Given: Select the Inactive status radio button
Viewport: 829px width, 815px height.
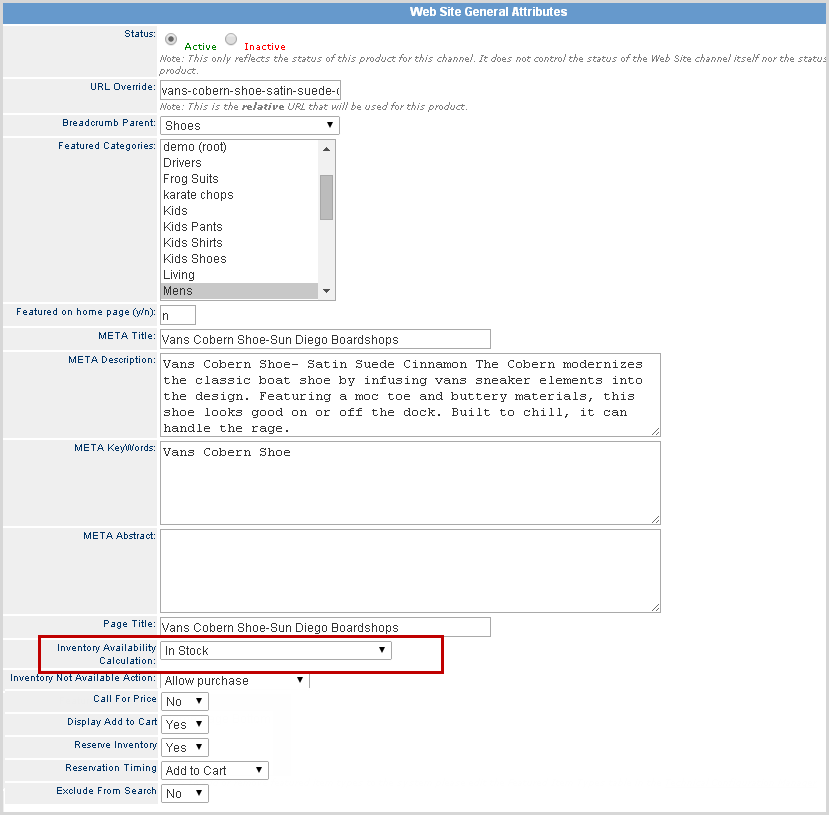Looking at the screenshot, I should [231, 40].
